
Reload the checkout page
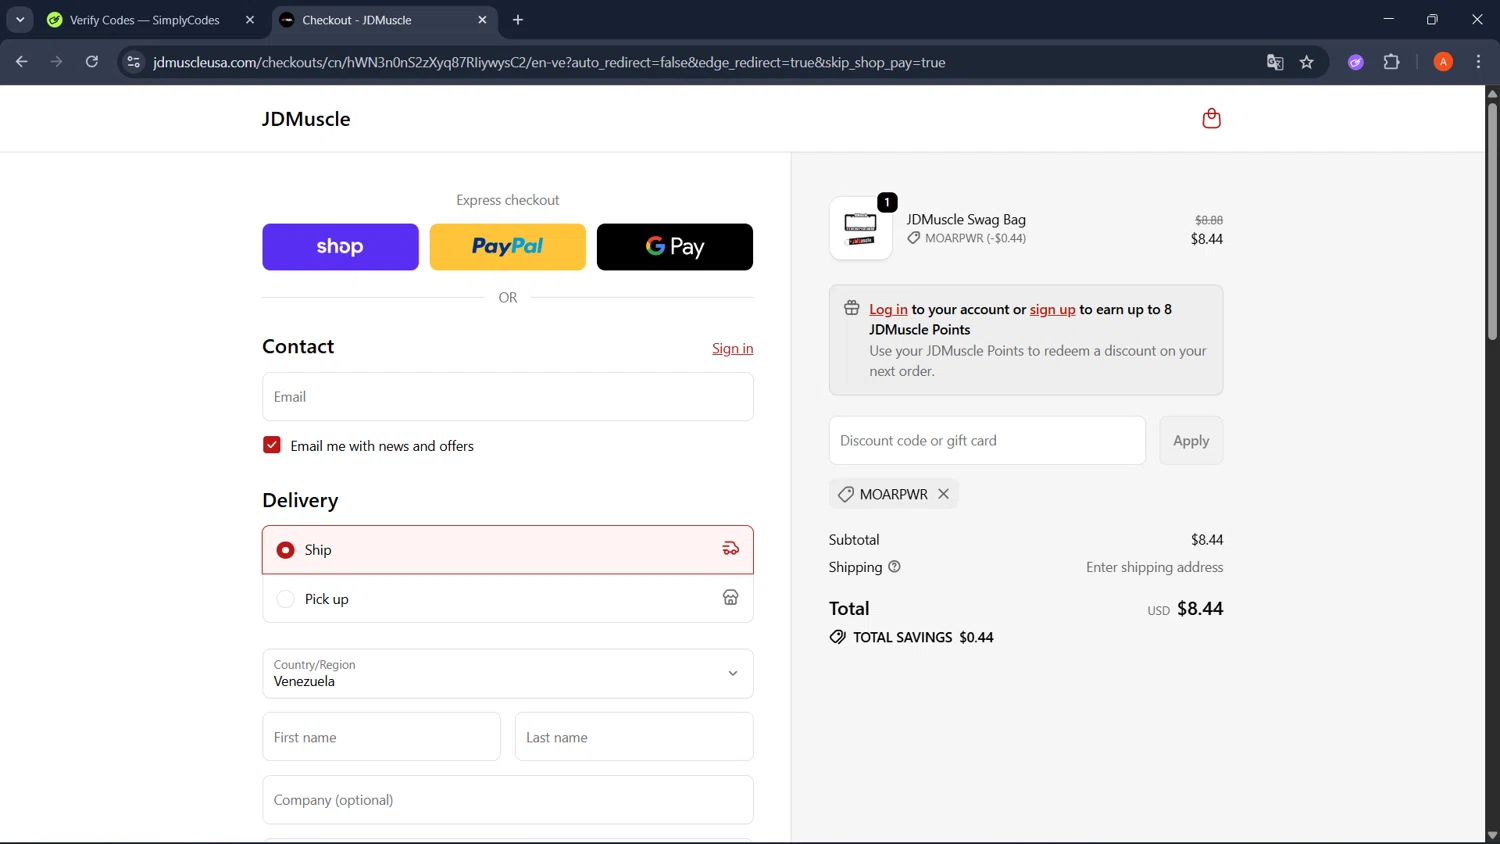[x=92, y=62]
